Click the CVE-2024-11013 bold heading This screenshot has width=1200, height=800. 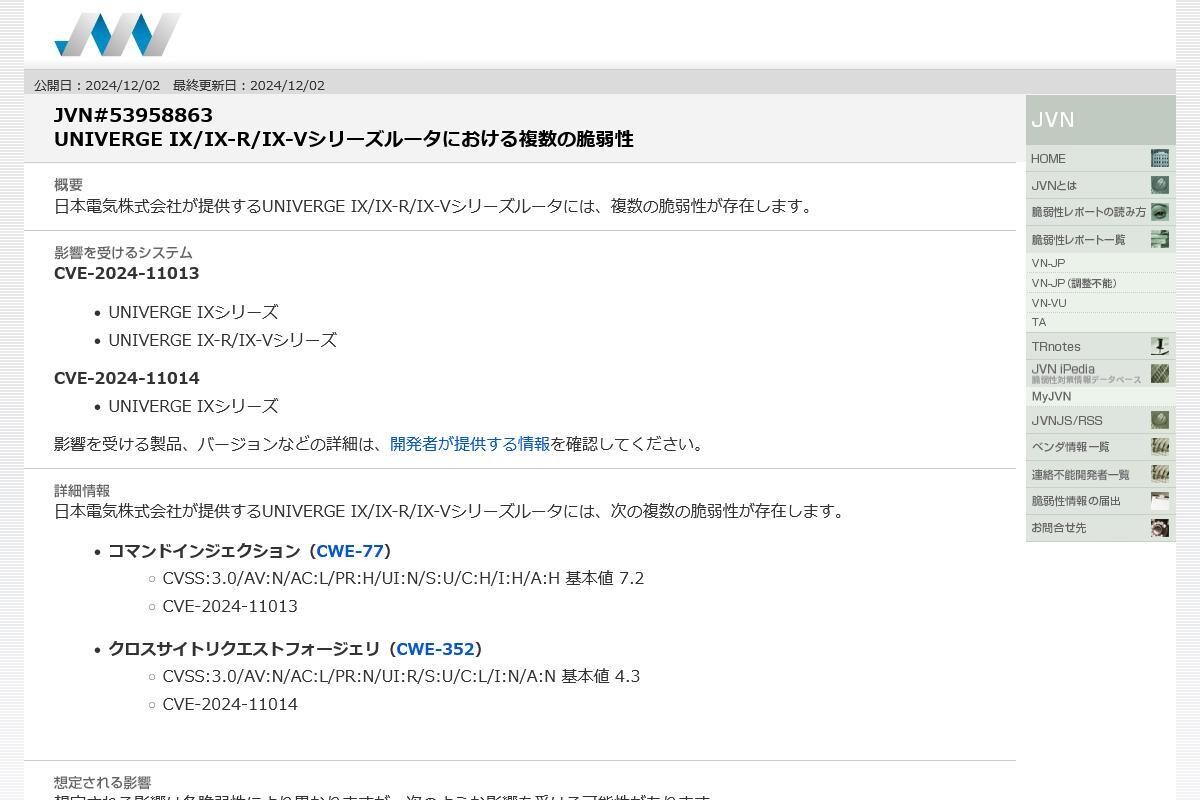(127, 273)
